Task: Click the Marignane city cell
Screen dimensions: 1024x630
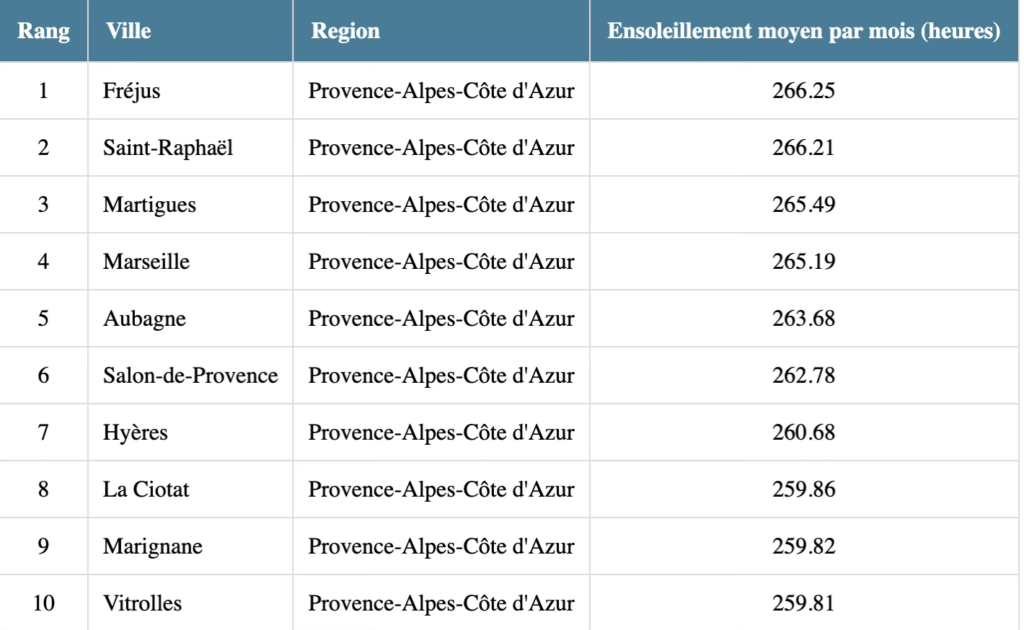Action: (153, 547)
